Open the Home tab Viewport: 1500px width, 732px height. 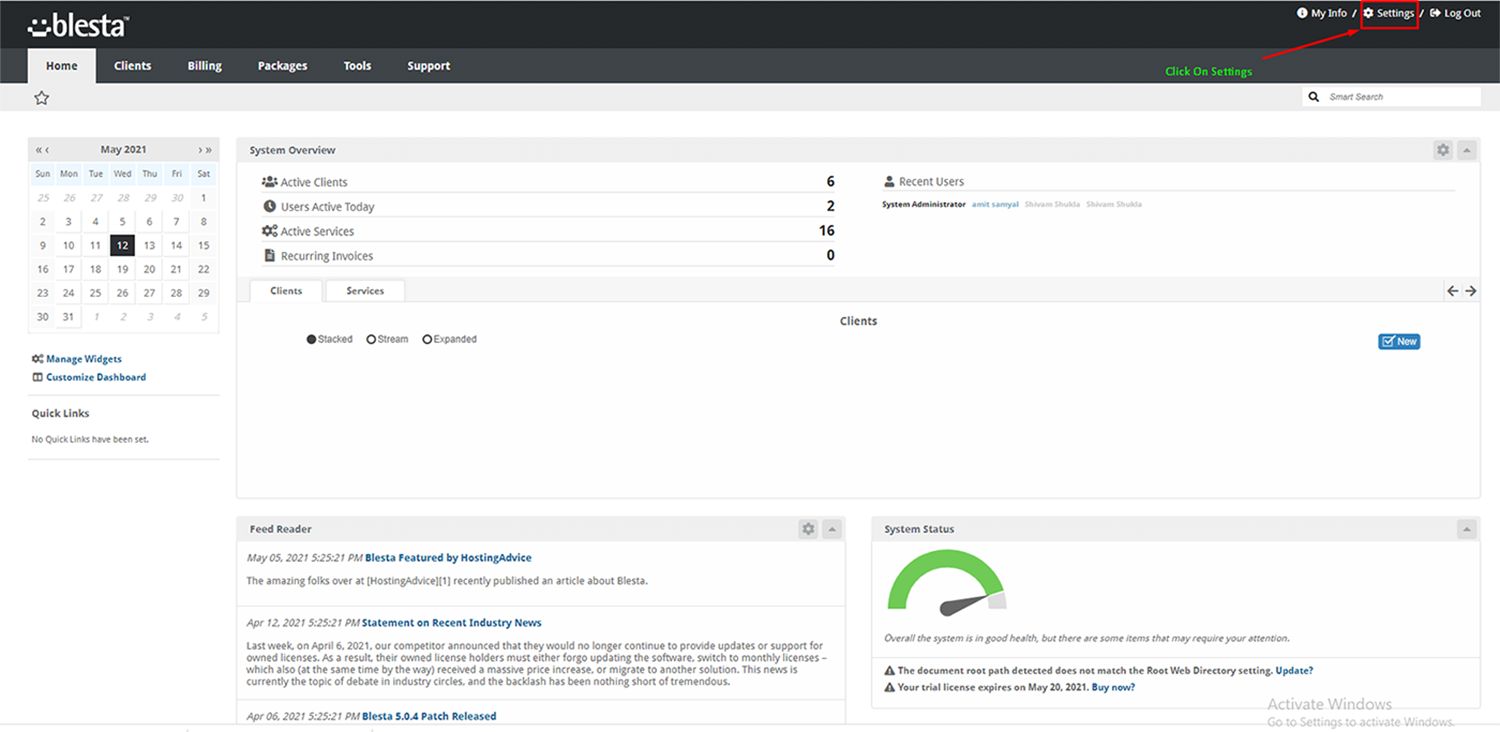(61, 66)
